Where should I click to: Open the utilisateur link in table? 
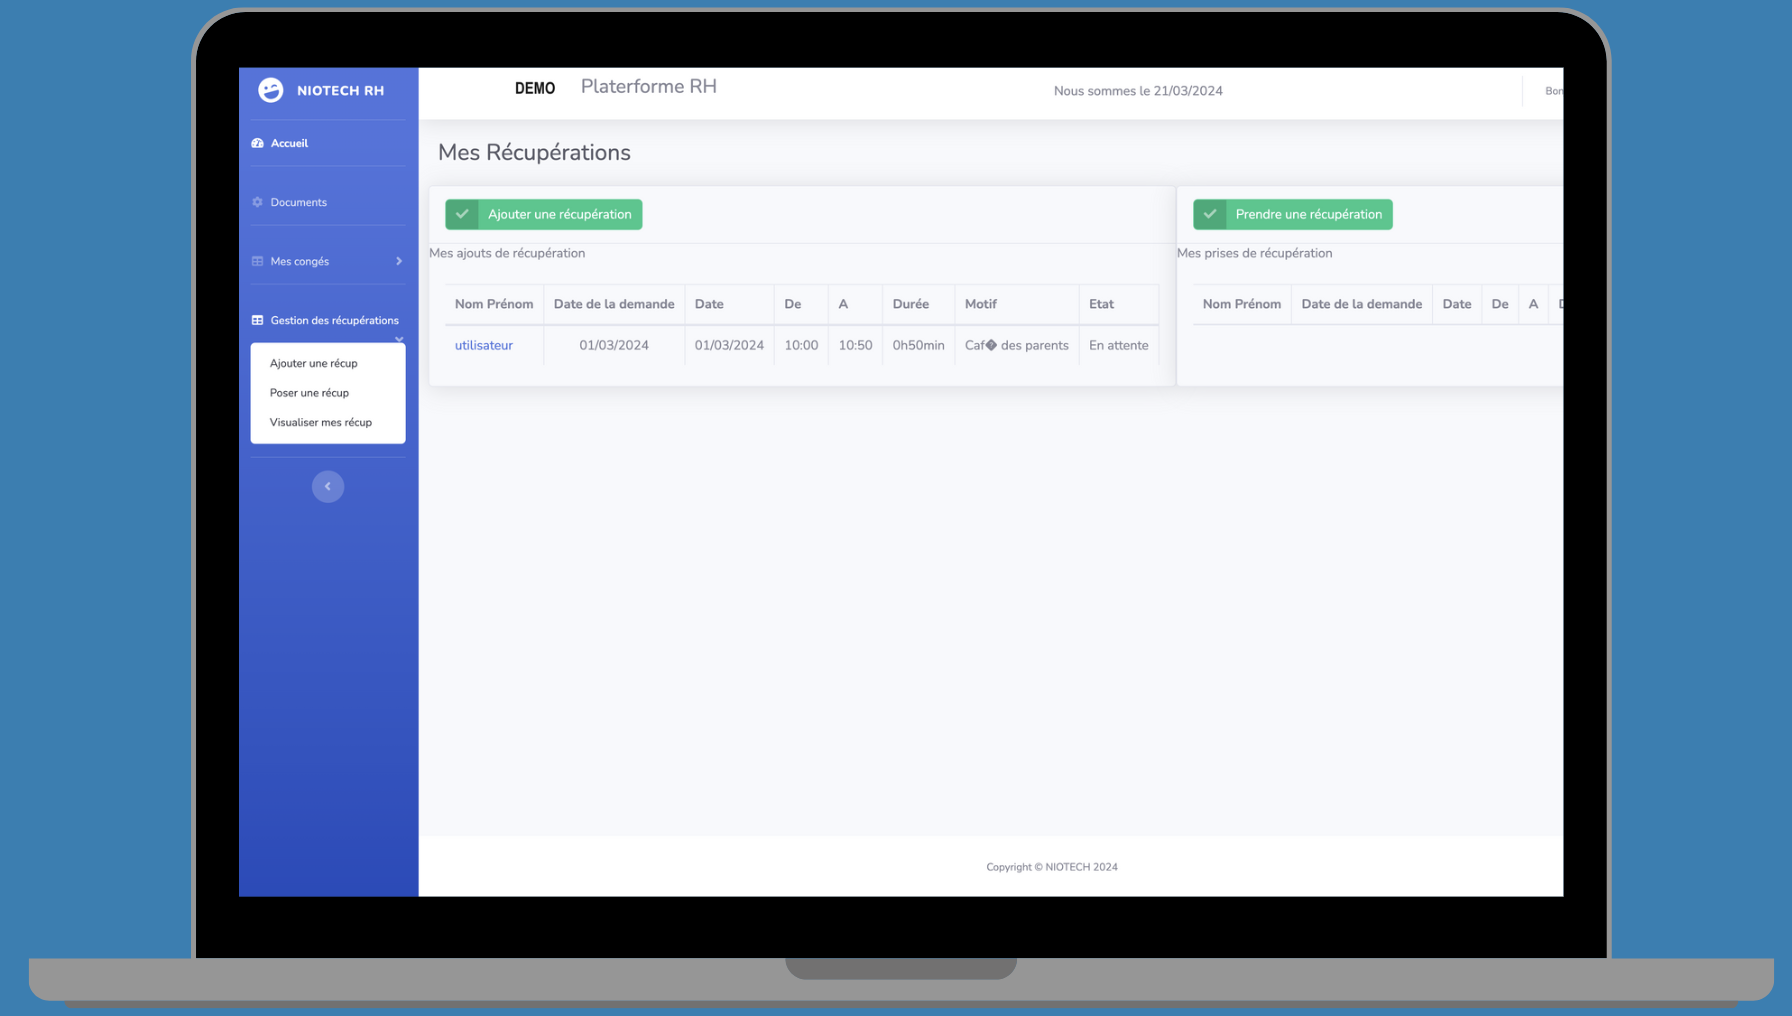coord(483,345)
